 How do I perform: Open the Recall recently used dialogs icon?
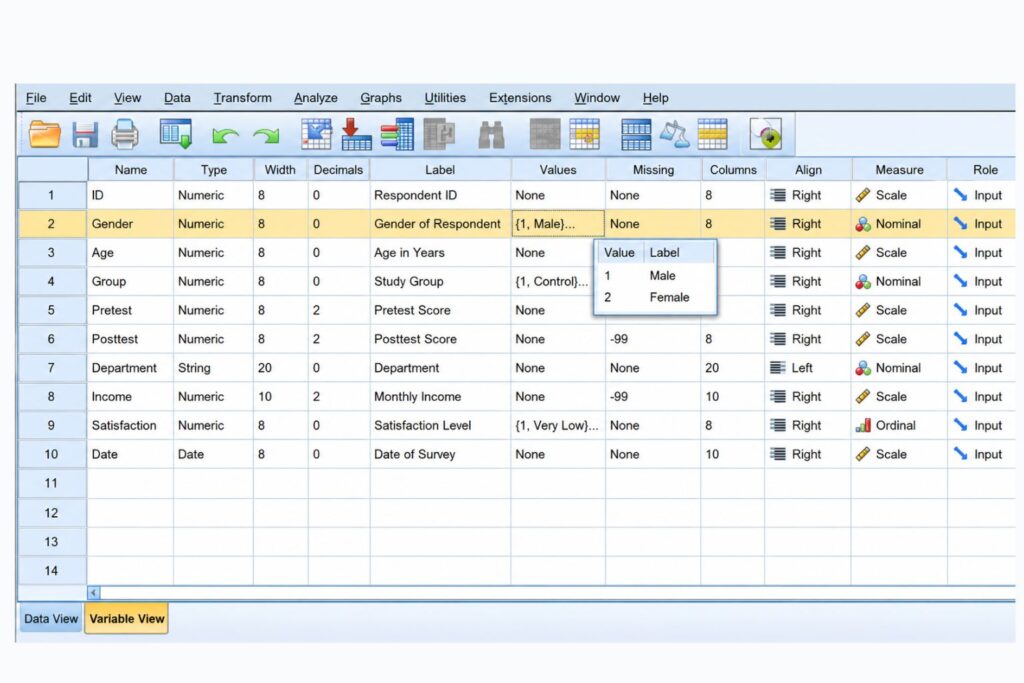pyautogui.click(x=176, y=134)
